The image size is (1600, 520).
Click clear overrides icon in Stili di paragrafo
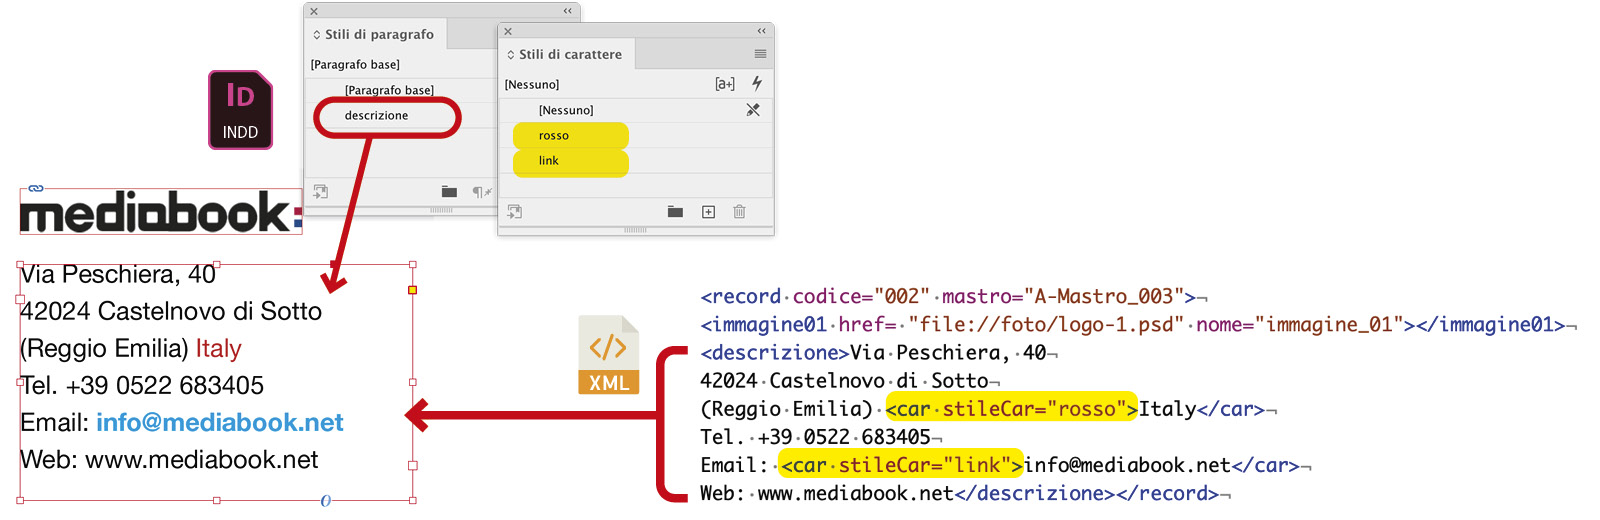click(481, 192)
